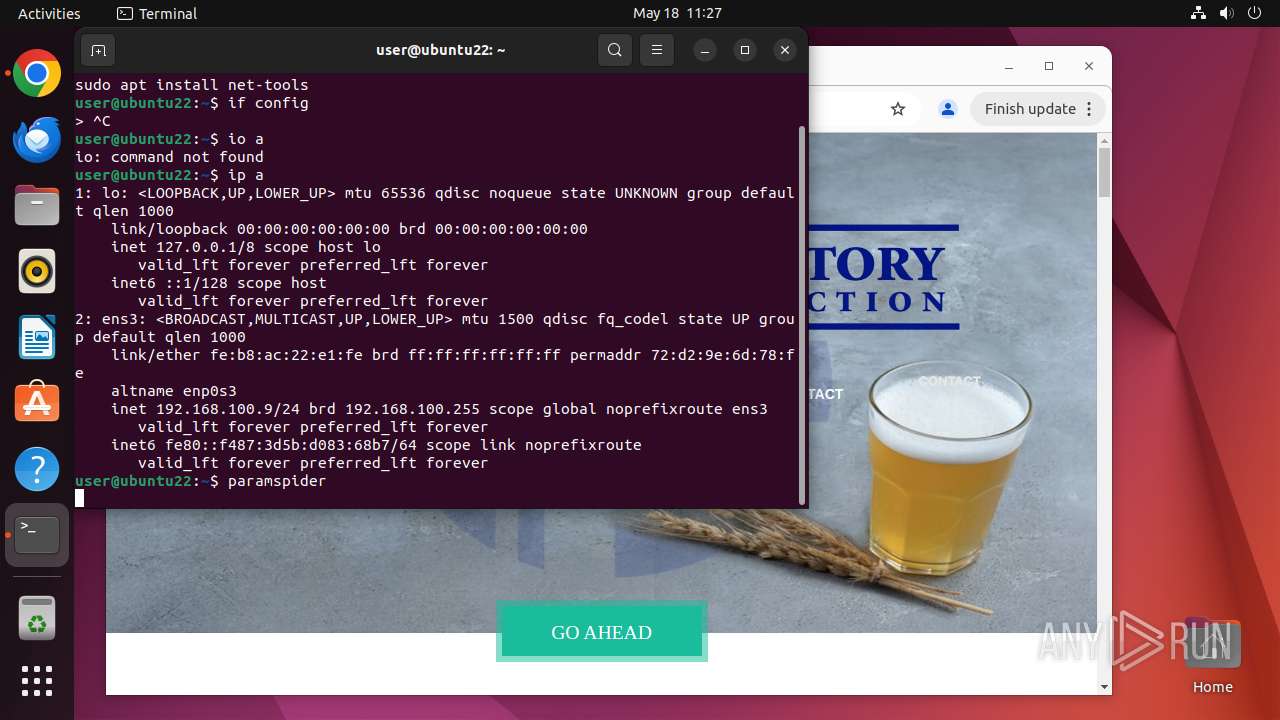The image size is (1280, 720).
Task: Open Chrome three-dot menu
Action: pos(1090,109)
